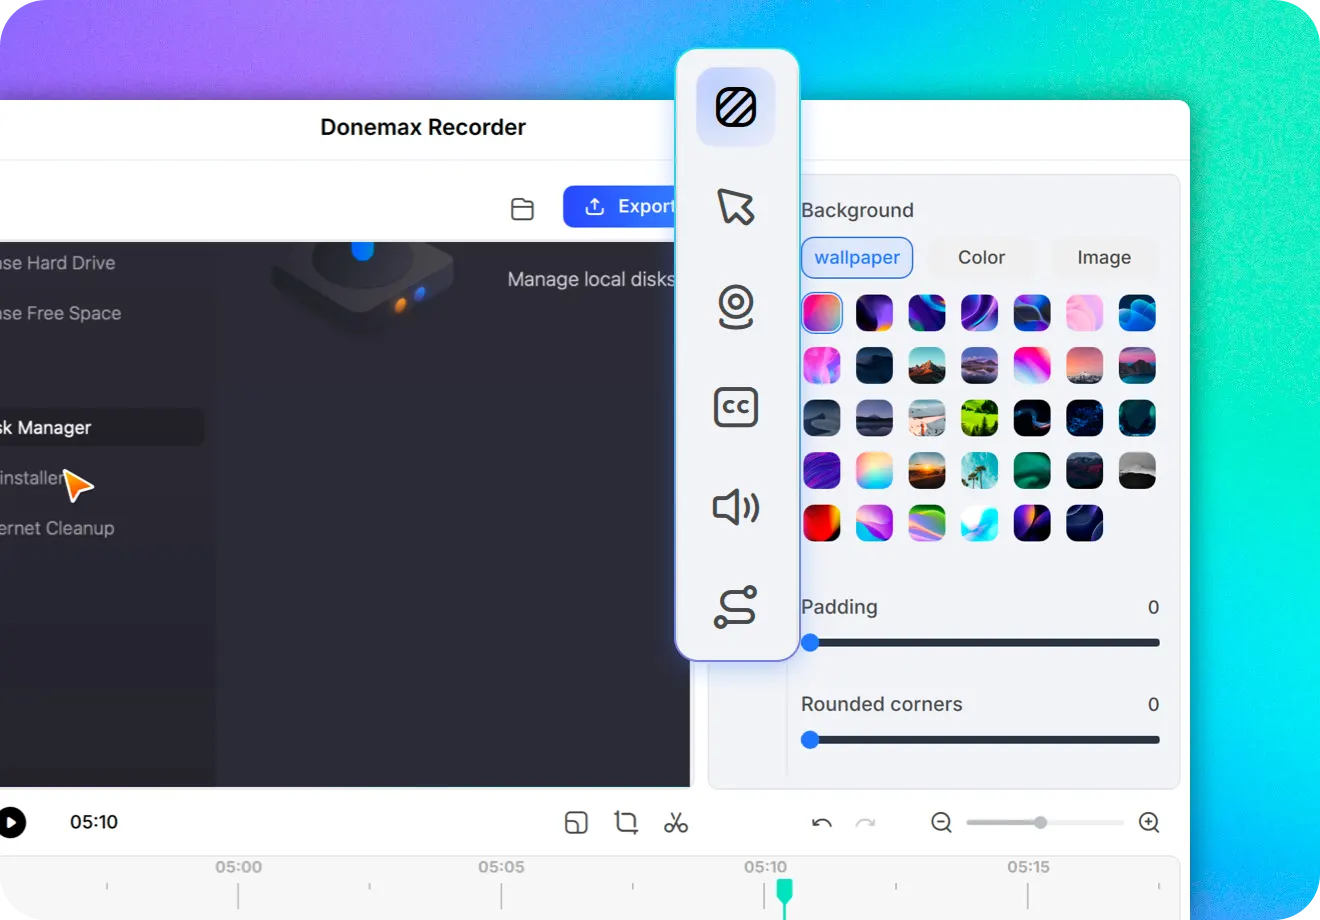Switch to the Image tab
The width and height of the screenshot is (1320, 920).
click(1104, 257)
